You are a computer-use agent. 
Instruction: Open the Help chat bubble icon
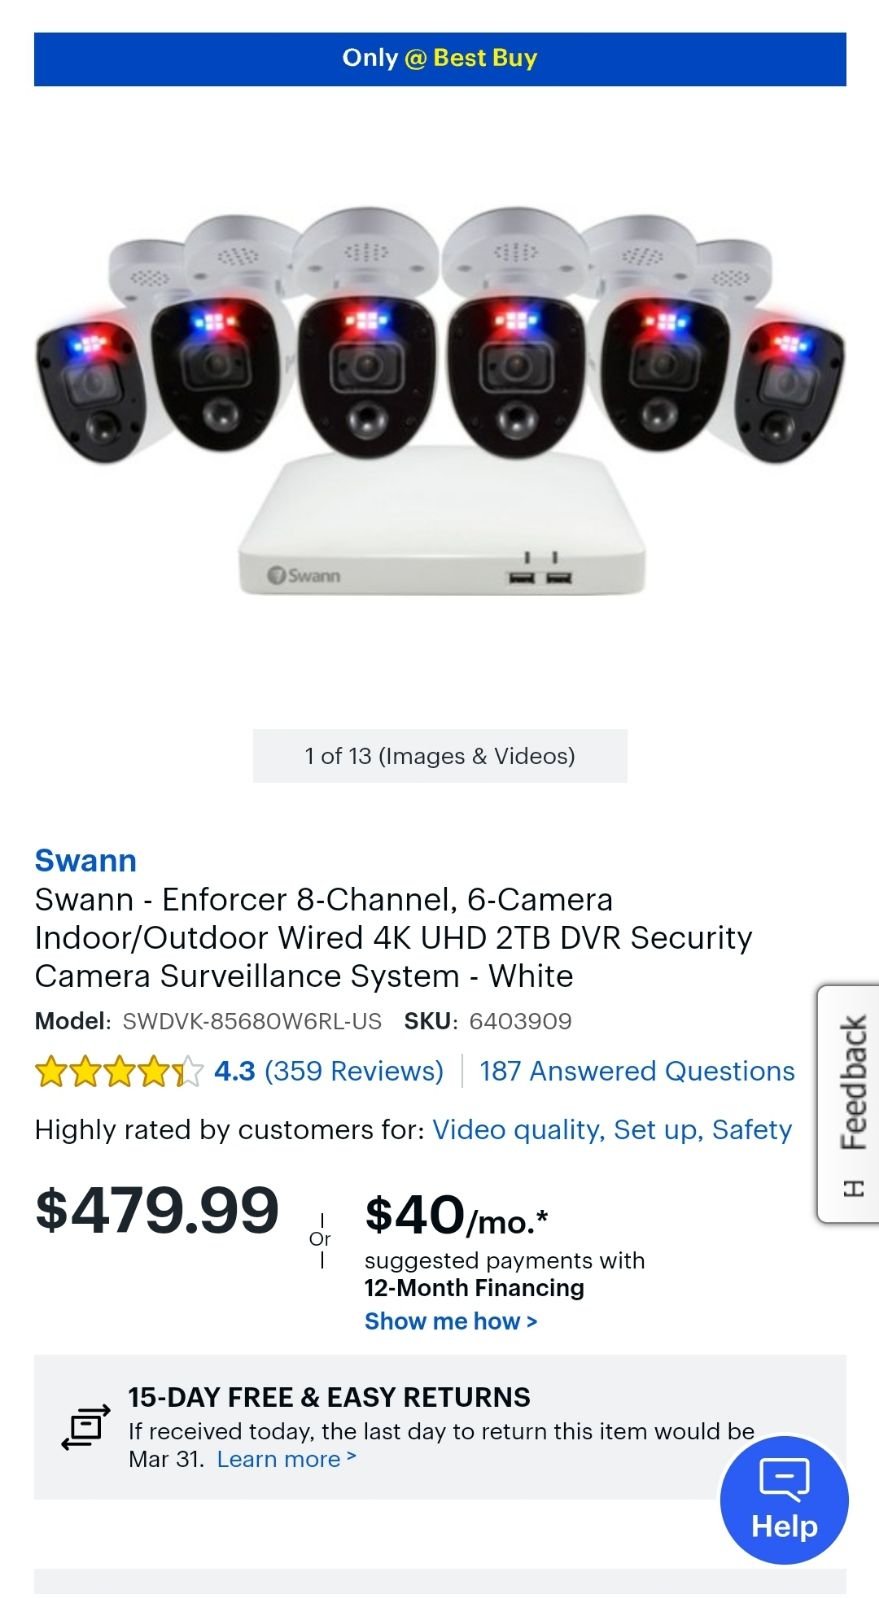click(784, 1499)
